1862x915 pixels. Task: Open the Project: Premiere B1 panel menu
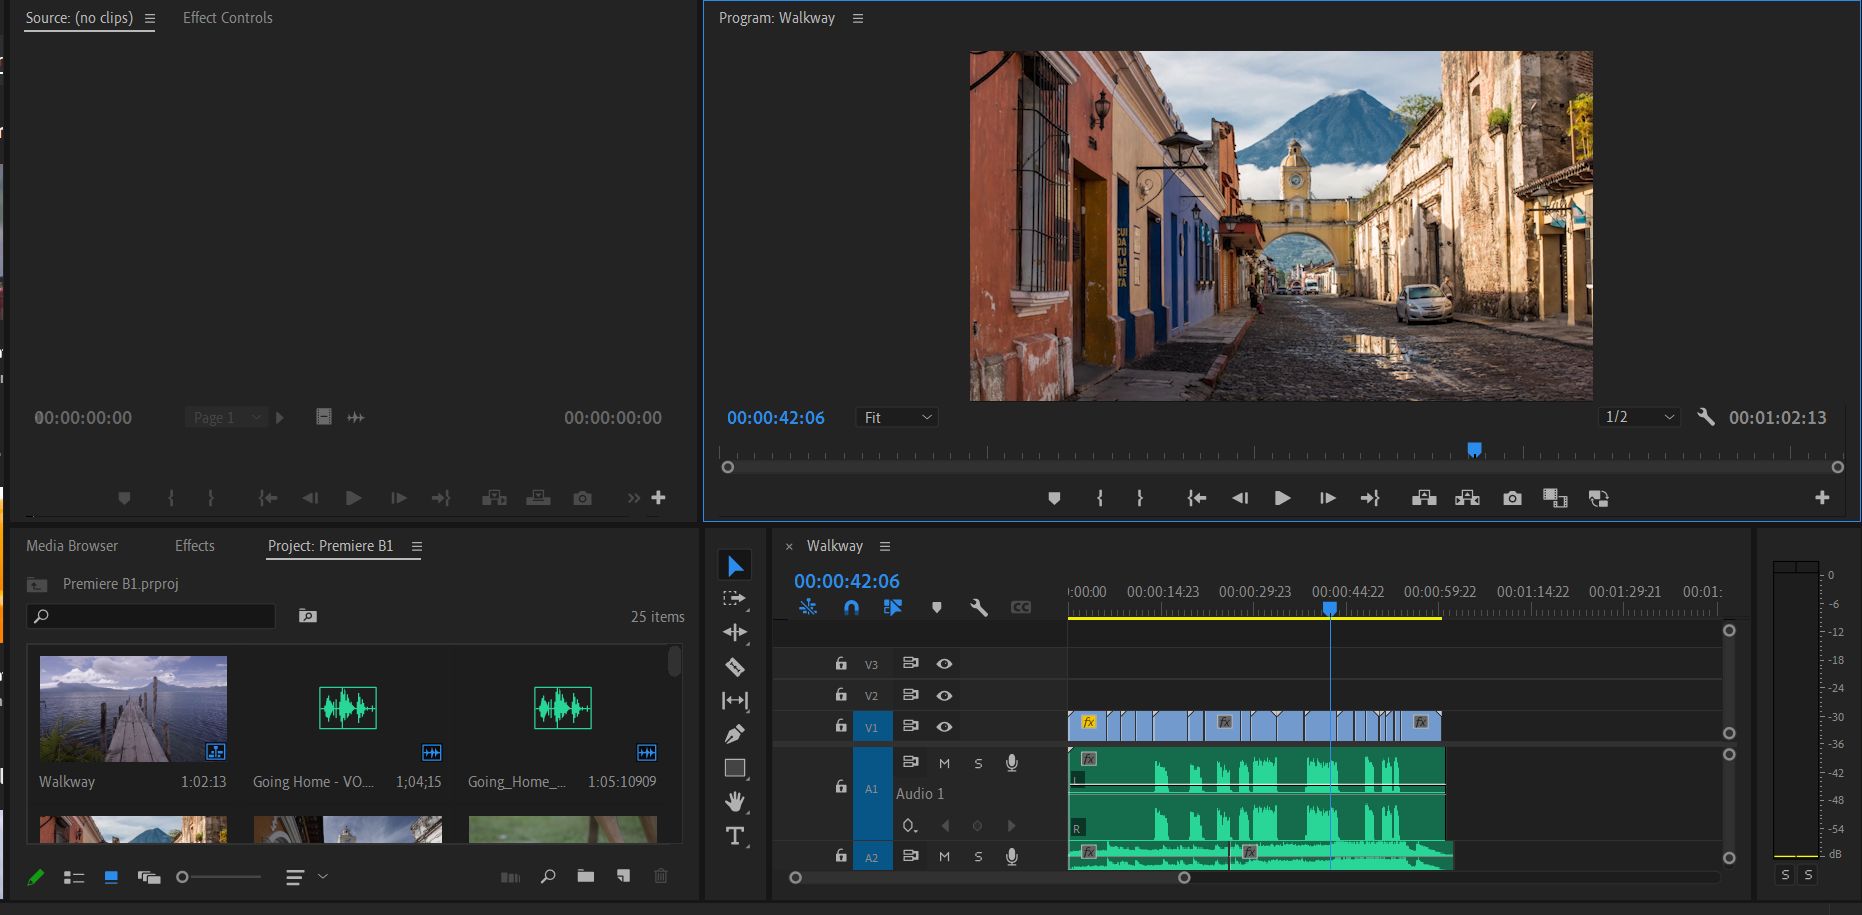417,546
